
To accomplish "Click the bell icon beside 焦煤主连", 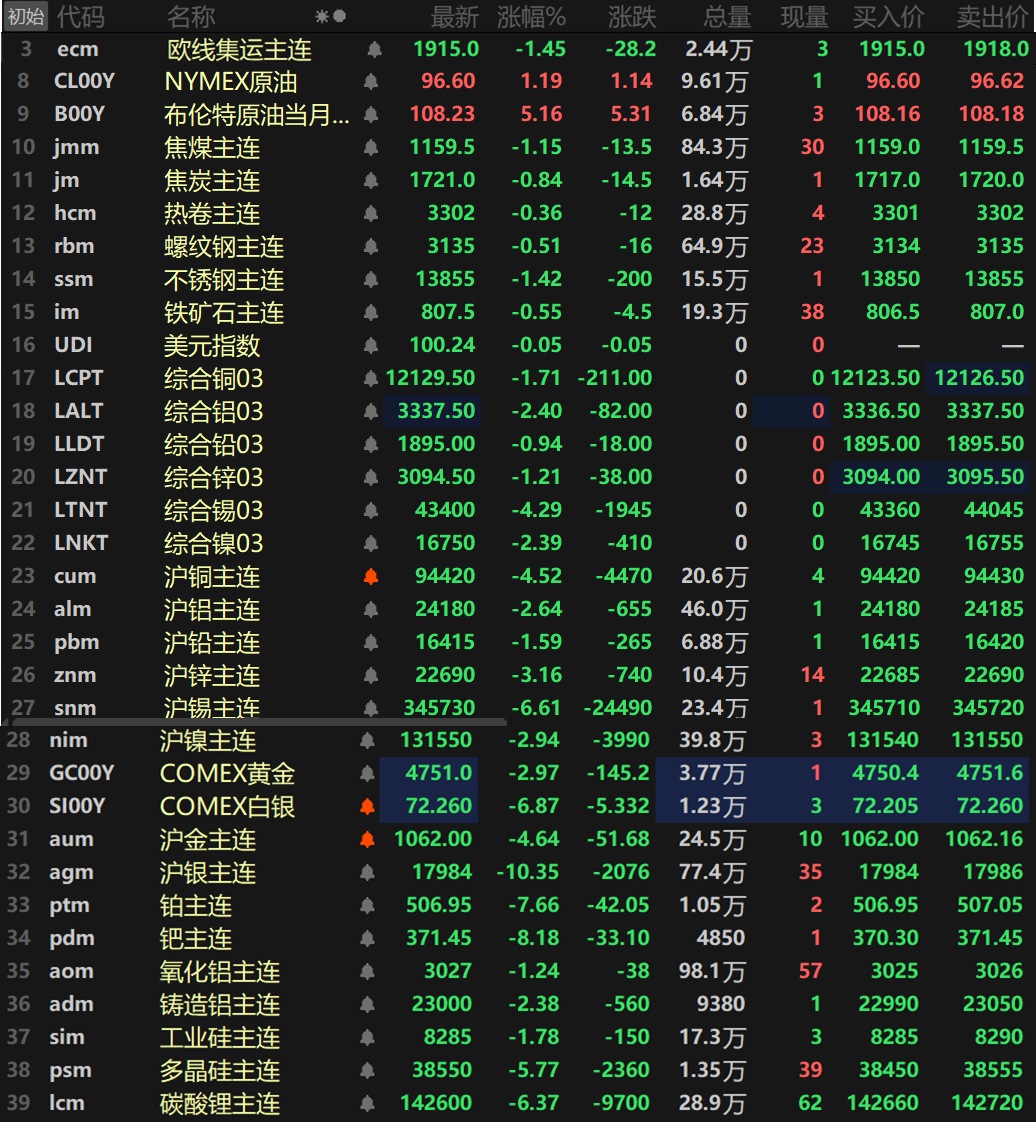I will (x=371, y=148).
